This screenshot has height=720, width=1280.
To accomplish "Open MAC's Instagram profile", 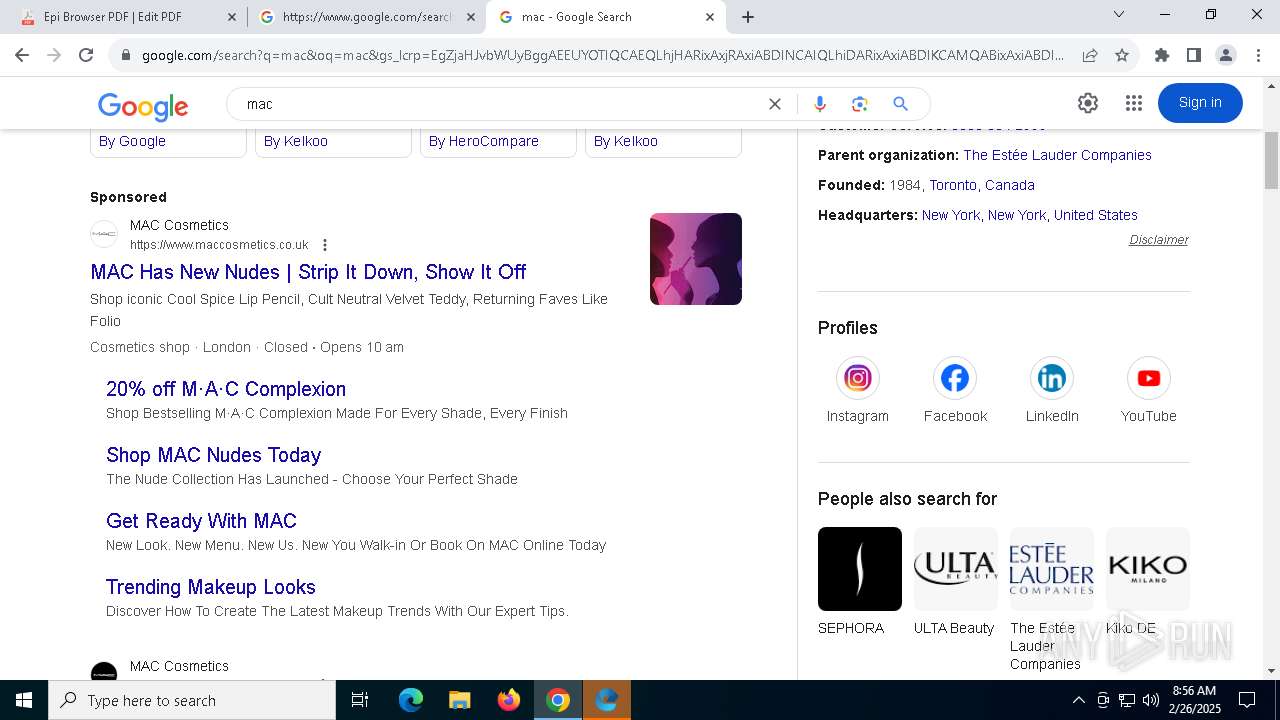I will click(858, 390).
